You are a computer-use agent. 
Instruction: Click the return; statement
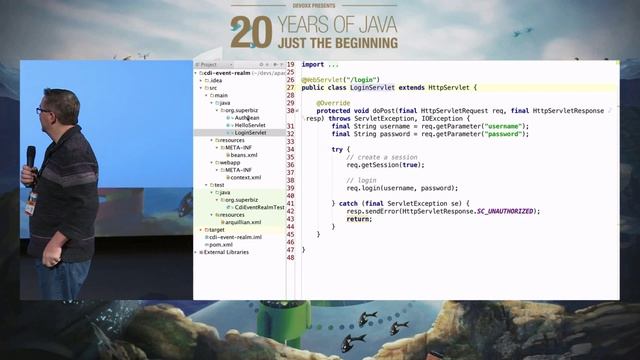359,219
